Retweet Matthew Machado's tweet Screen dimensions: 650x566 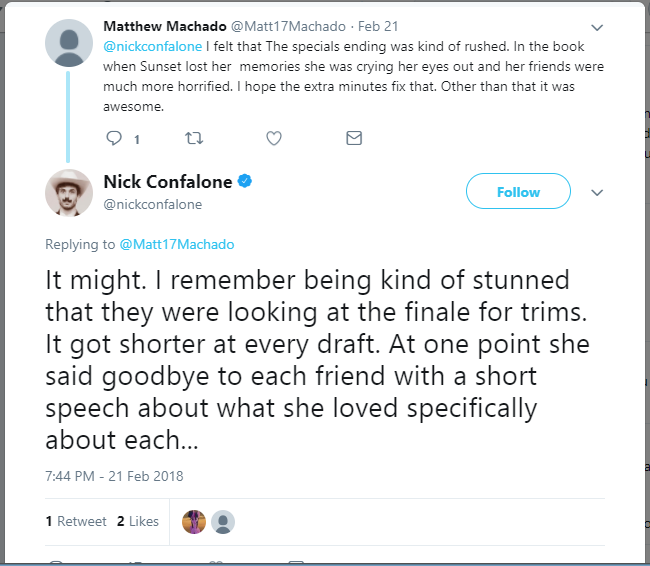pos(194,139)
